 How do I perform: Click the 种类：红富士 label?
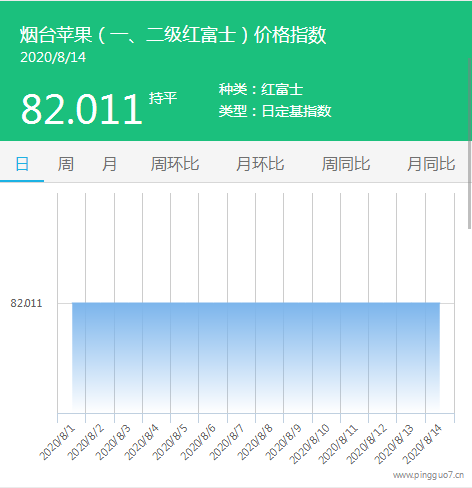point(261,89)
